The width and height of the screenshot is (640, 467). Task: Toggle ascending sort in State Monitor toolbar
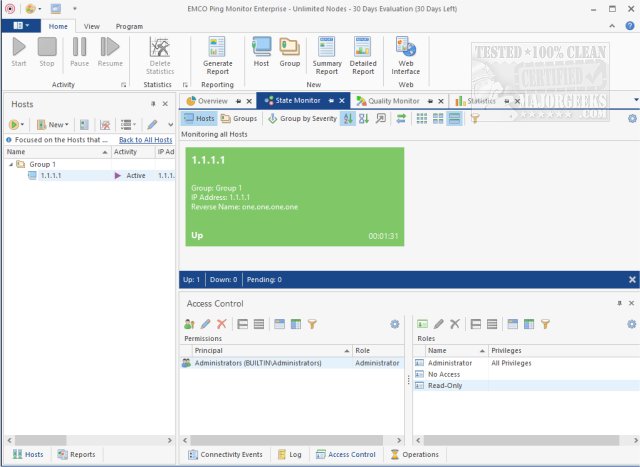point(348,118)
